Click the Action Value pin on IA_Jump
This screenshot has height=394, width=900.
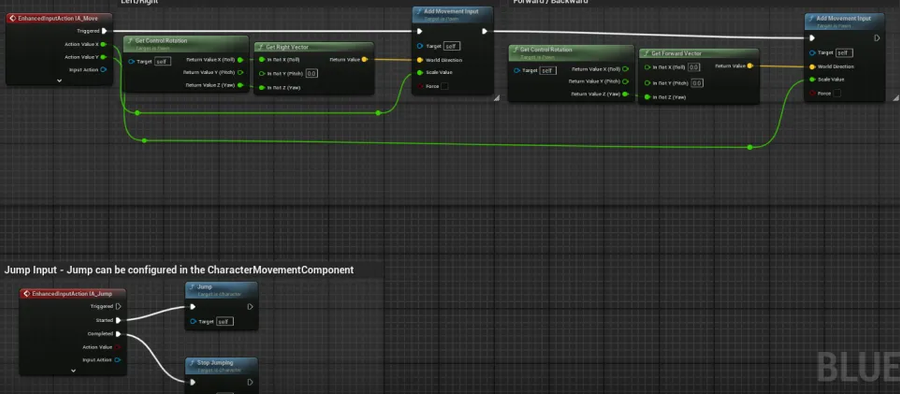click(118, 347)
